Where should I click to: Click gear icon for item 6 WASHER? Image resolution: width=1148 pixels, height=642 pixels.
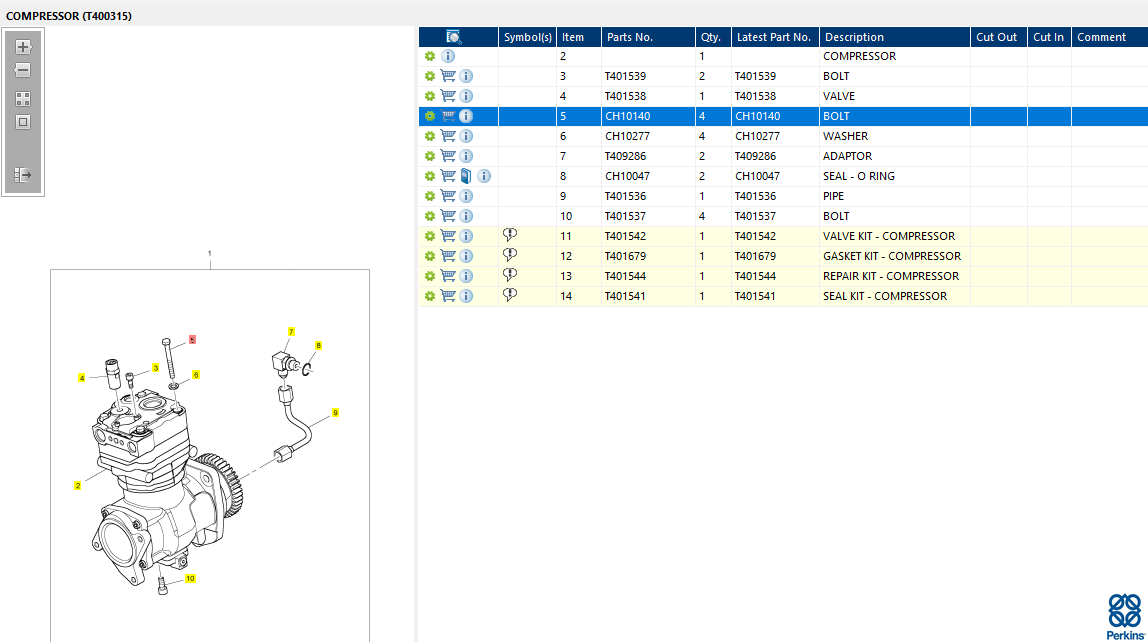pyautogui.click(x=430, y=136)
